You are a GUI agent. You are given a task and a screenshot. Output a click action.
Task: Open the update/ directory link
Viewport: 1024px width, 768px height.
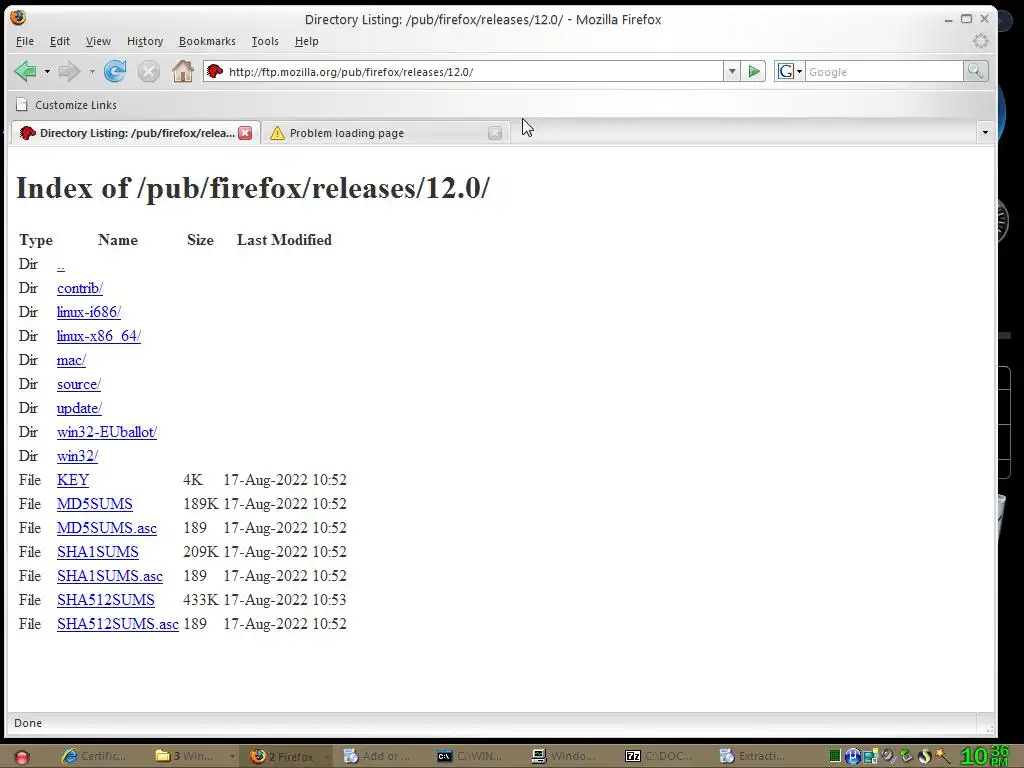point(79,408)
